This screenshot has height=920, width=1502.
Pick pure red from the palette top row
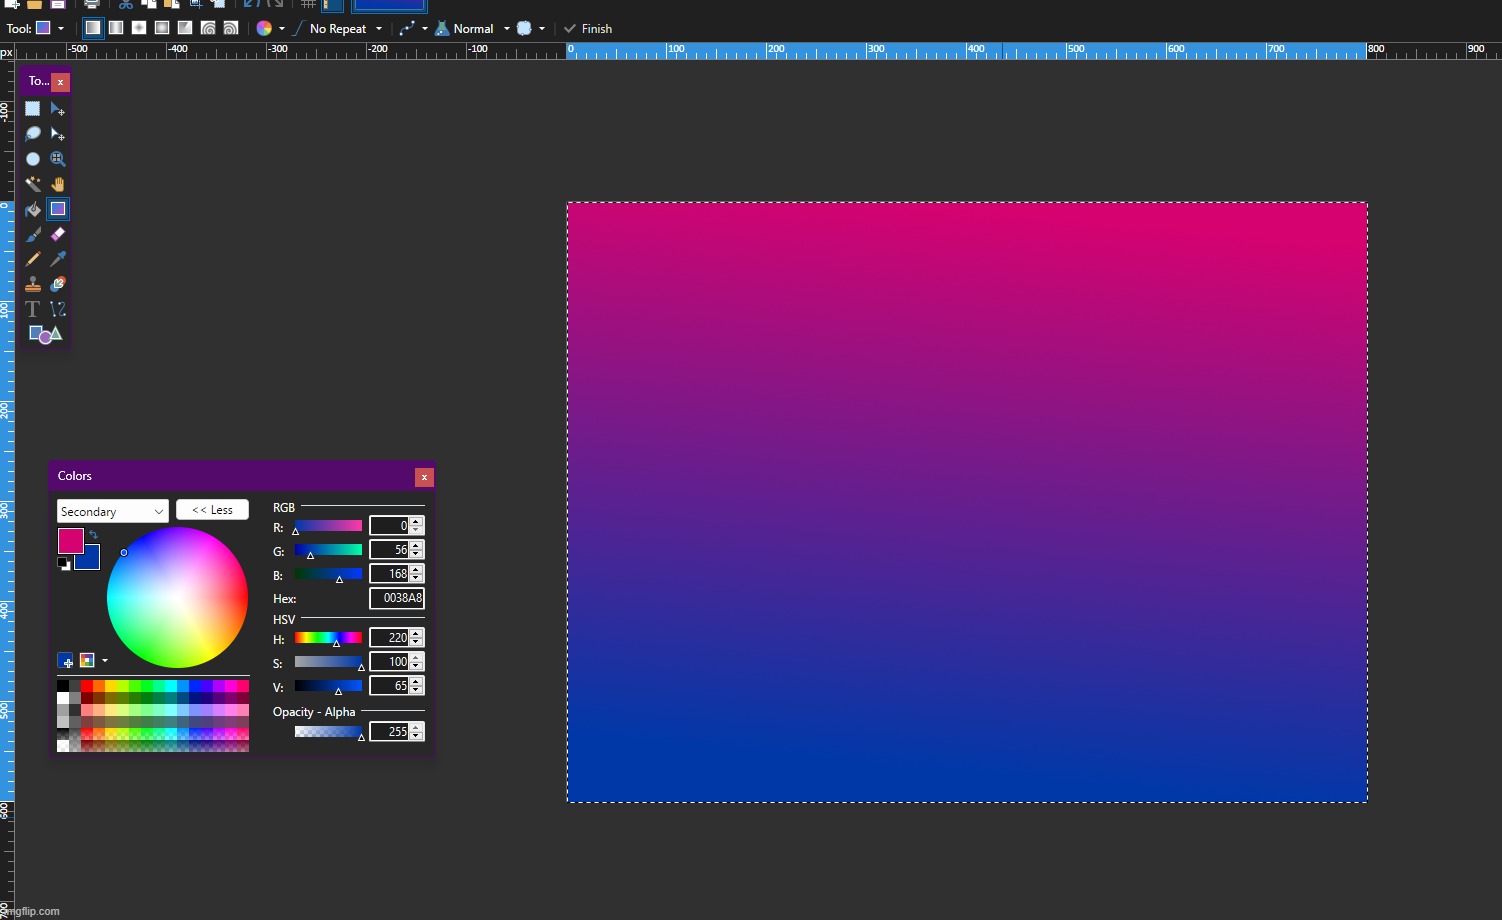coord(87,686)
